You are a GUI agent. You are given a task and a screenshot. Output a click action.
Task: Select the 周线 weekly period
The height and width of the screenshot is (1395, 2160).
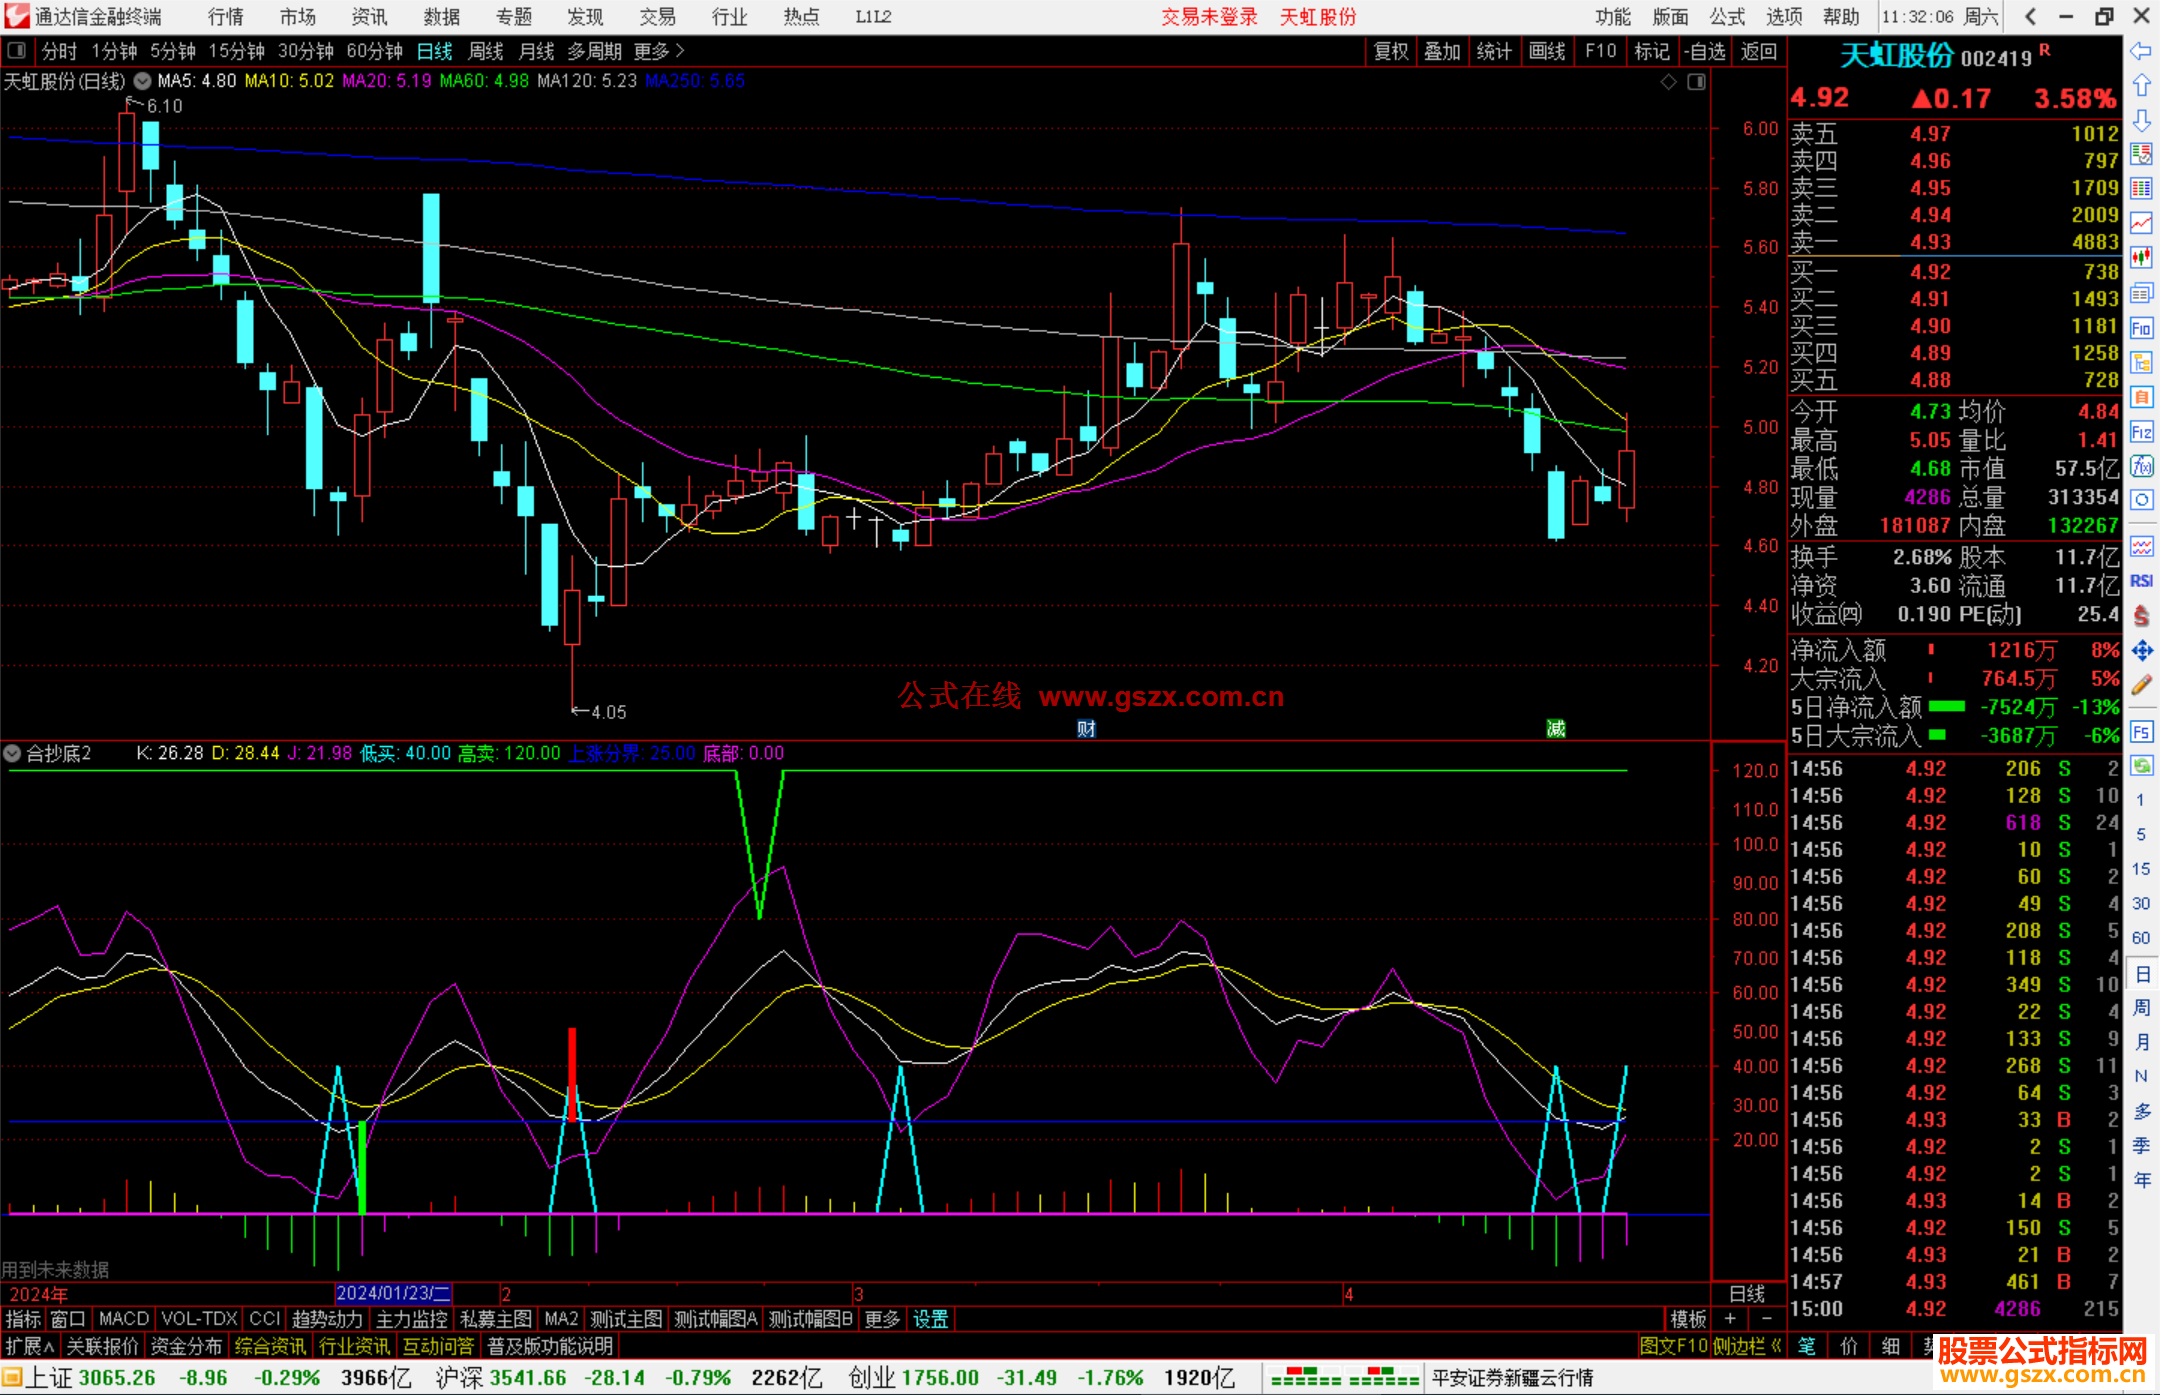click(486, 51)
